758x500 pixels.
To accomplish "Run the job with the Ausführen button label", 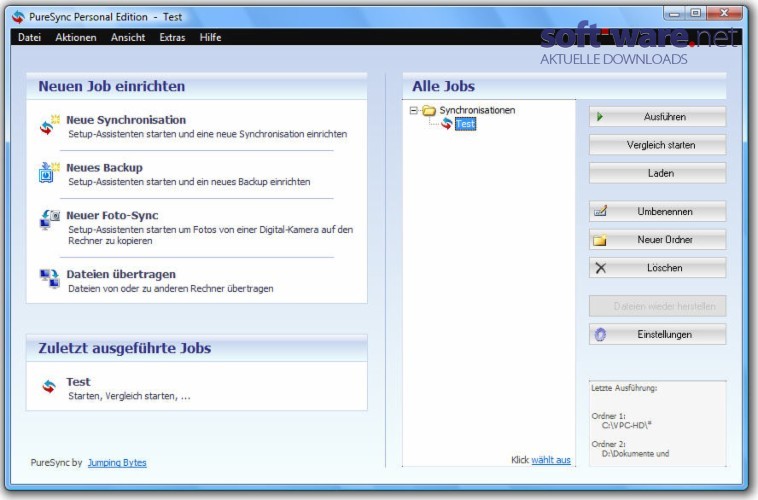I will [665, 117].
